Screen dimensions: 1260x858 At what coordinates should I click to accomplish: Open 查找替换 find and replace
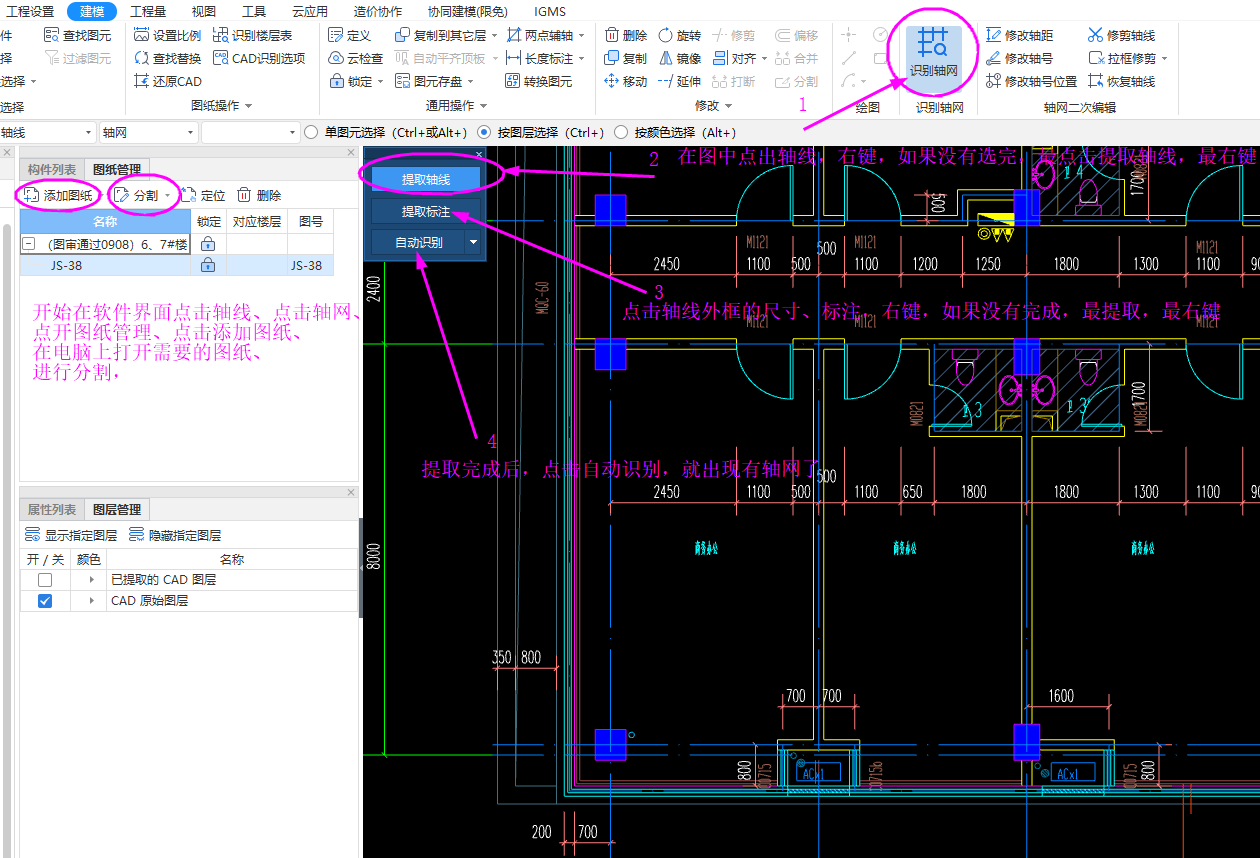click(168, 58)
